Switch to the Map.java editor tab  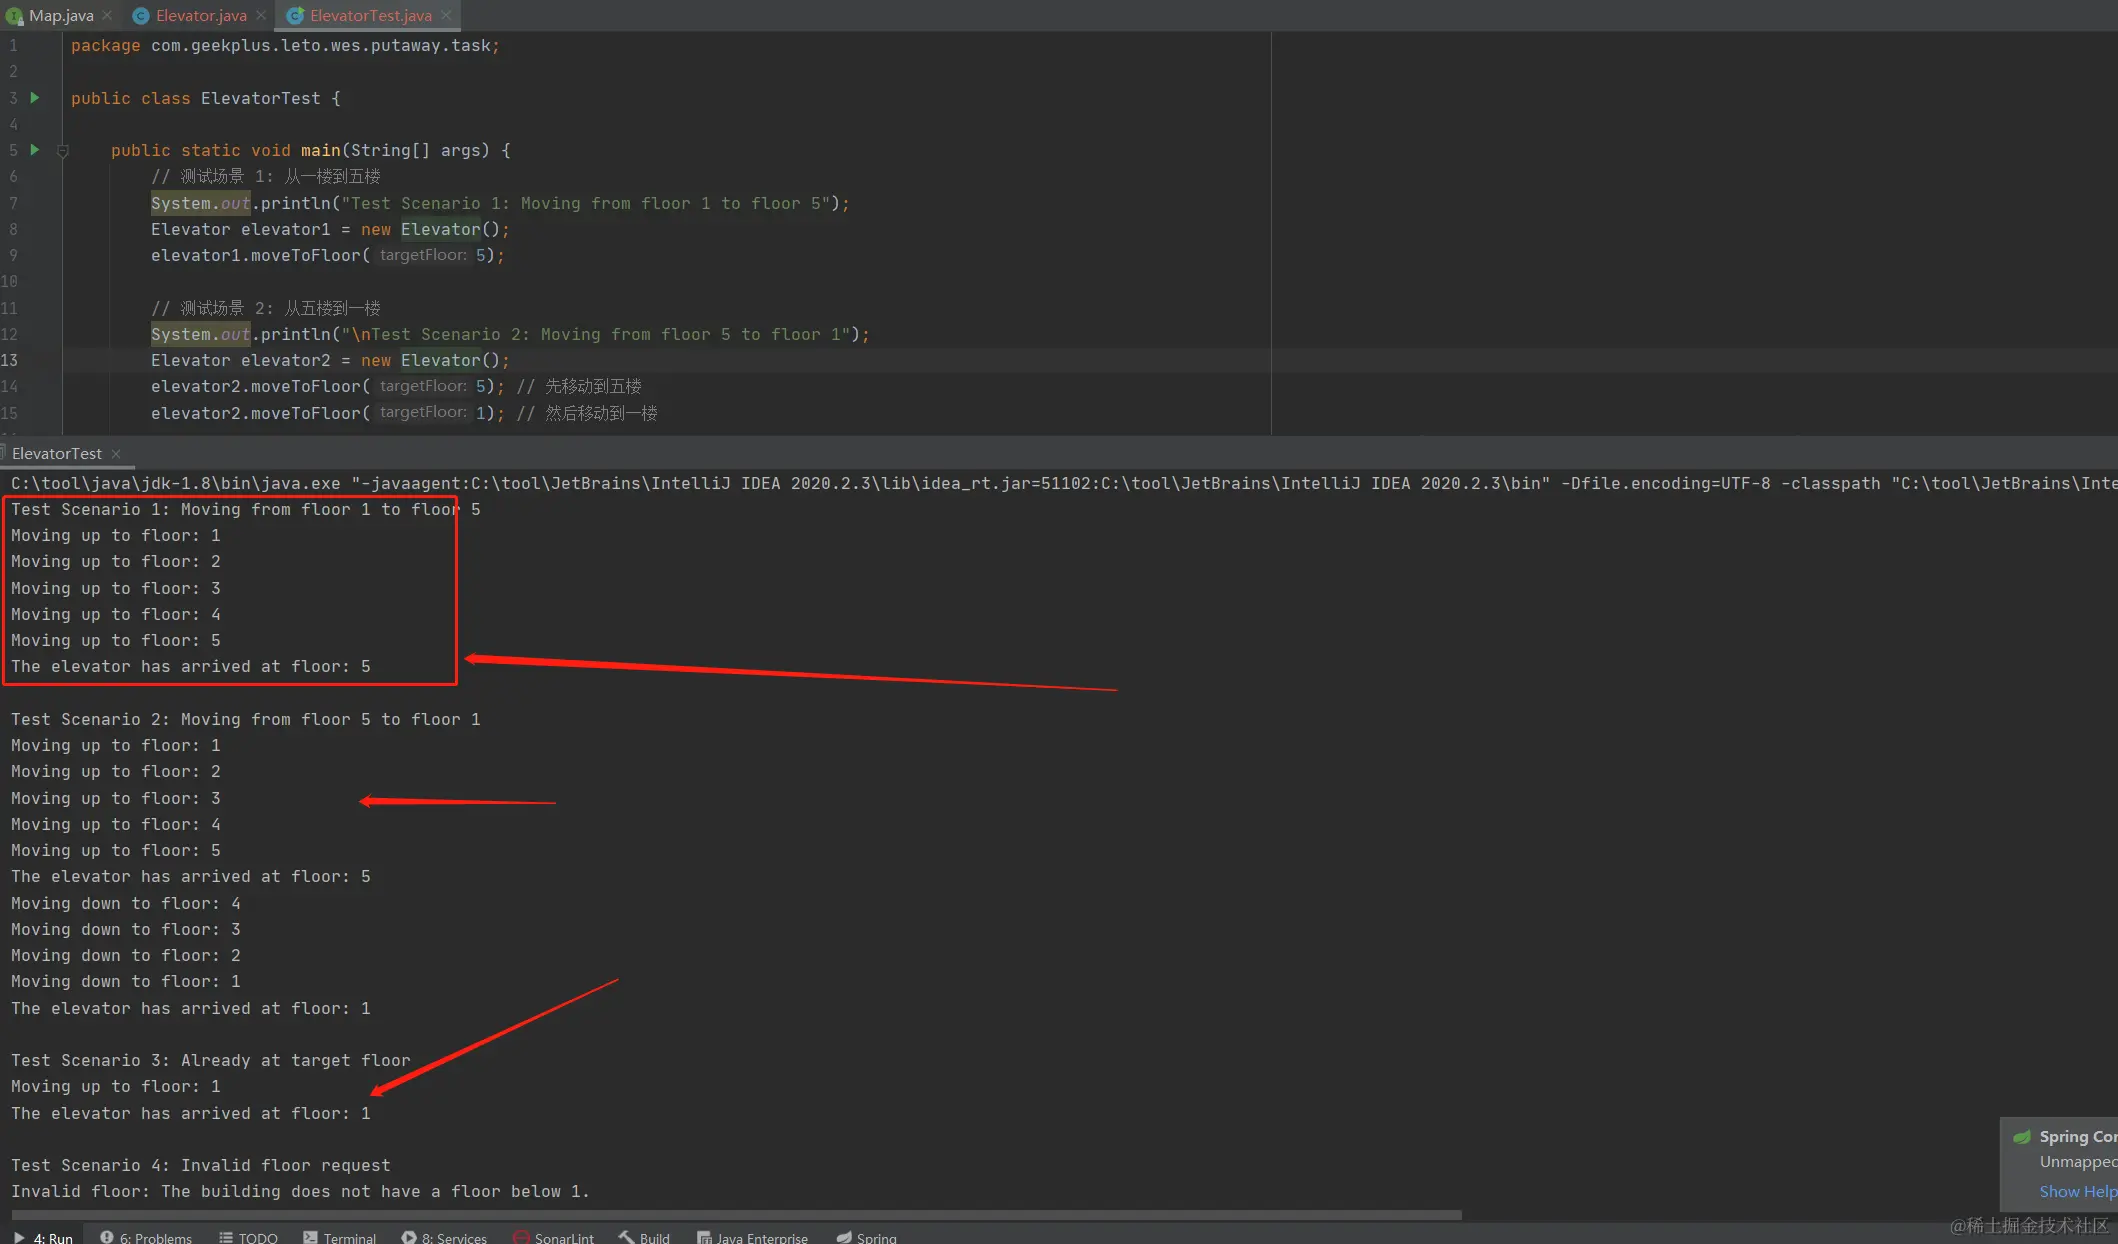[x=60, y=15]
